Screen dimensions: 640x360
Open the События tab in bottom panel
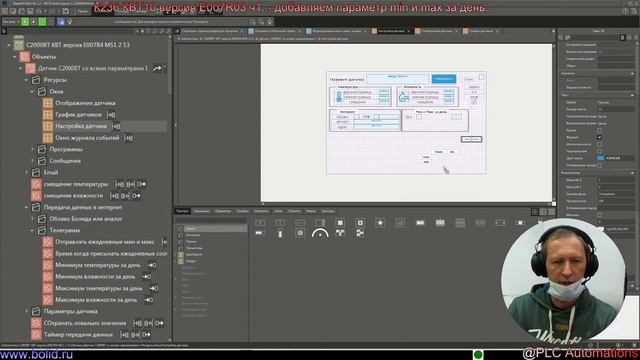294,211
